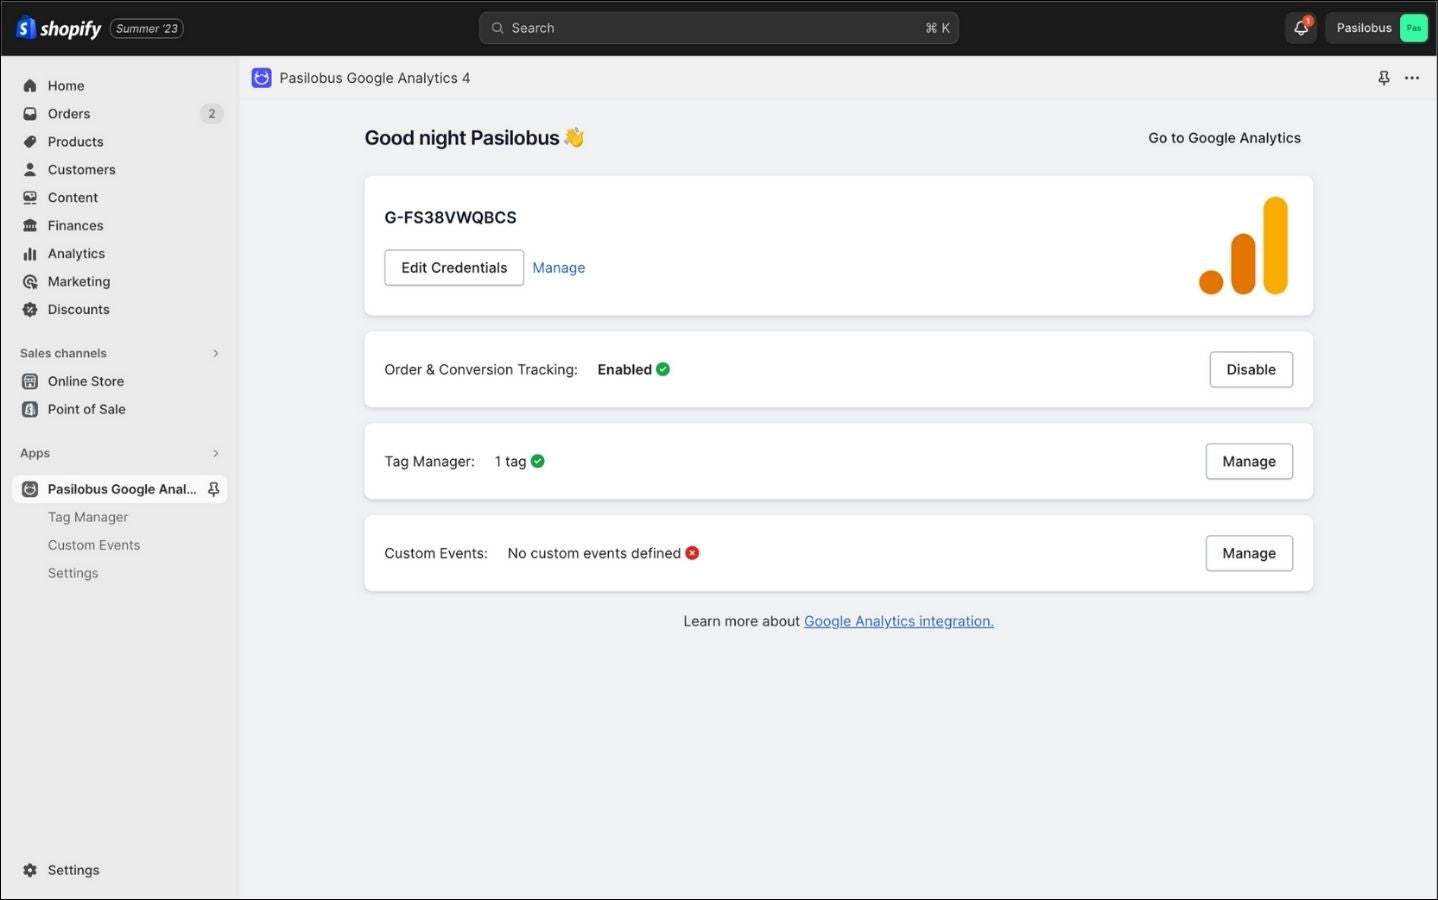Open the Google Analytics integration link
The width and height of the screenshot is (1438, 900).
point(898,621)
